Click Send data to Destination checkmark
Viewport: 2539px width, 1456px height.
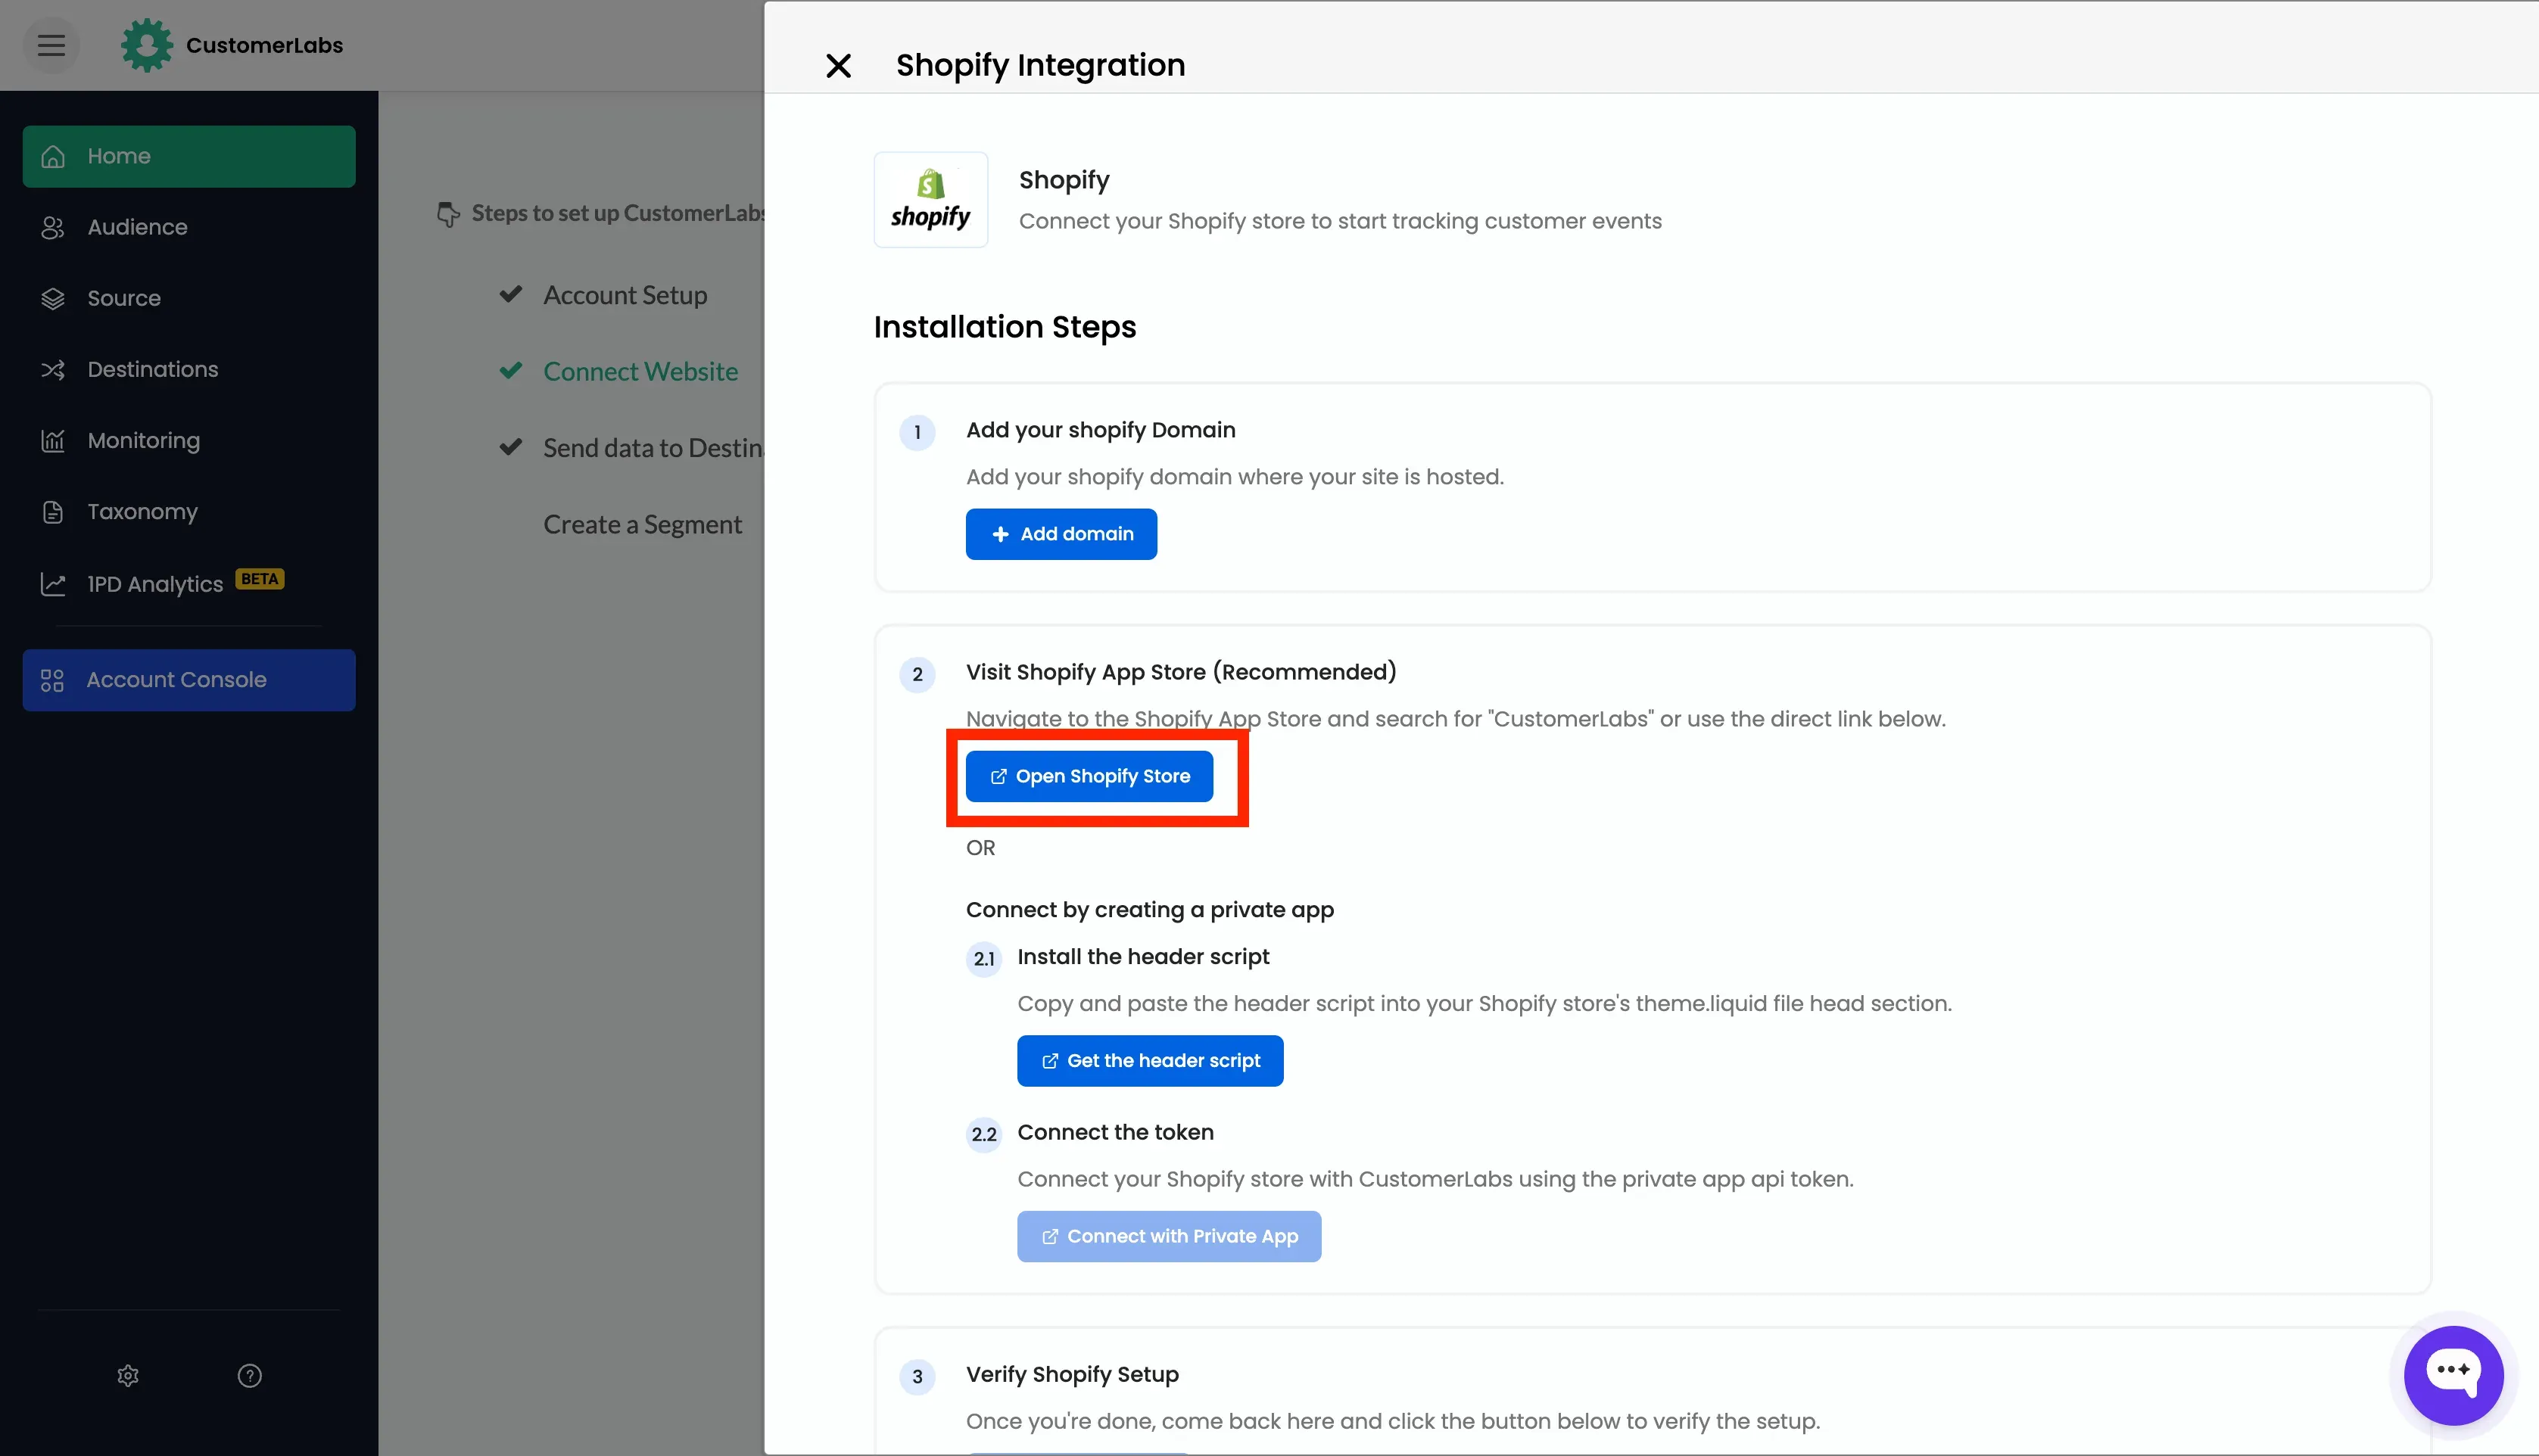coord(511,447)
